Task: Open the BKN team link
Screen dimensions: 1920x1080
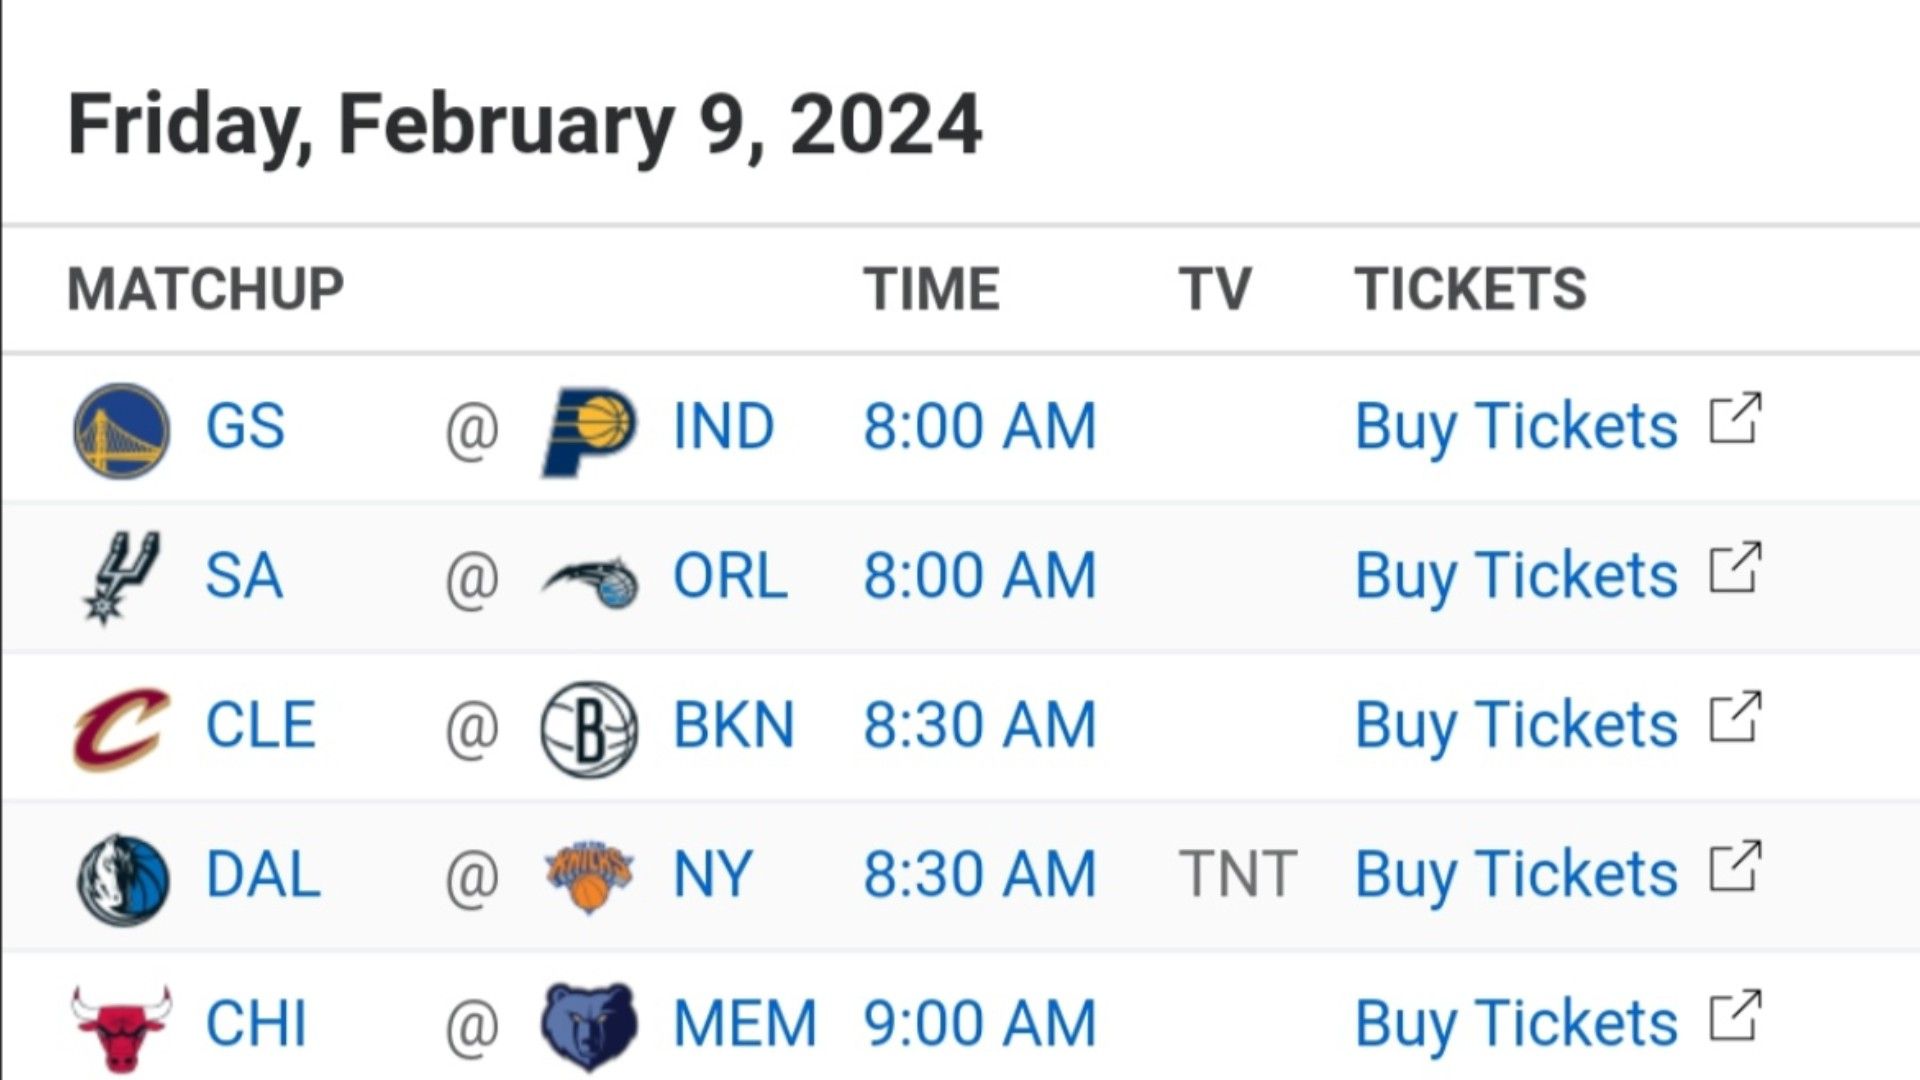Action: tap(734, 725)
